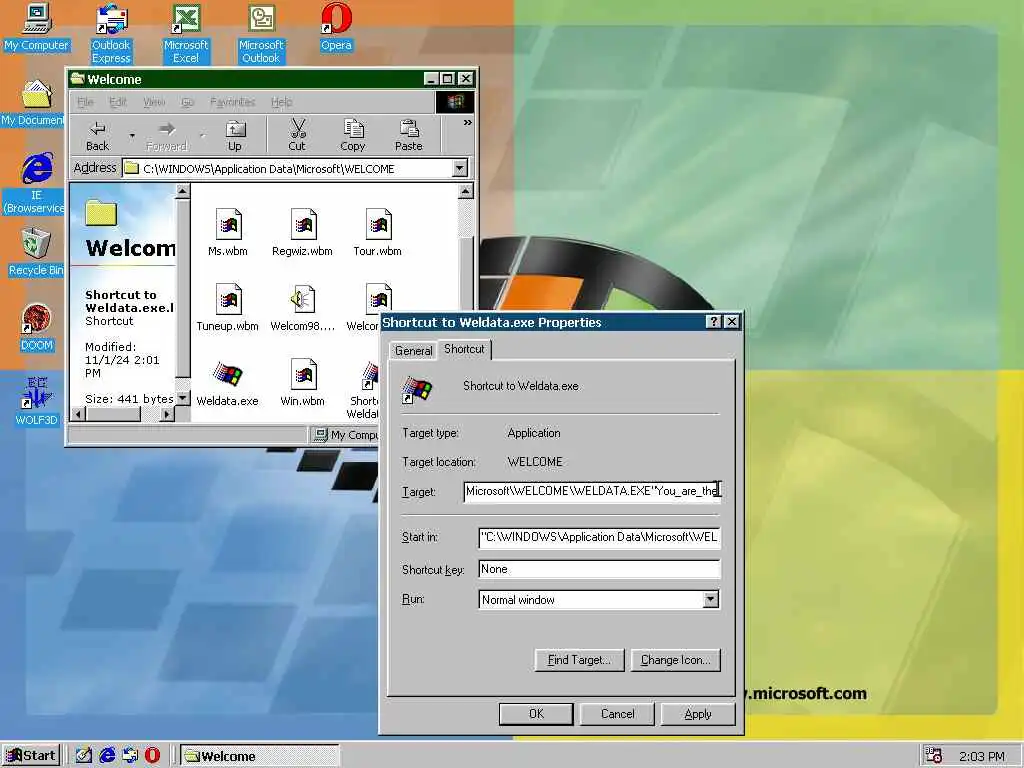Select the Tour.wbm file icon
Image resolution: width=1024 pixels, height=768 pixels.
(377, 232)
